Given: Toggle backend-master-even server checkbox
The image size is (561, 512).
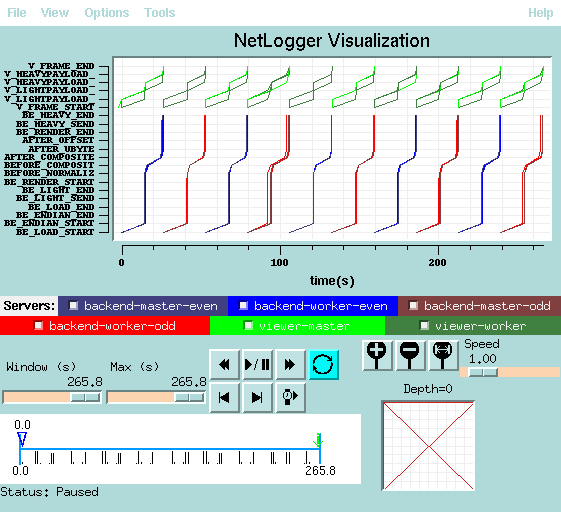Looking at the screenshot, I should (73, 306).
